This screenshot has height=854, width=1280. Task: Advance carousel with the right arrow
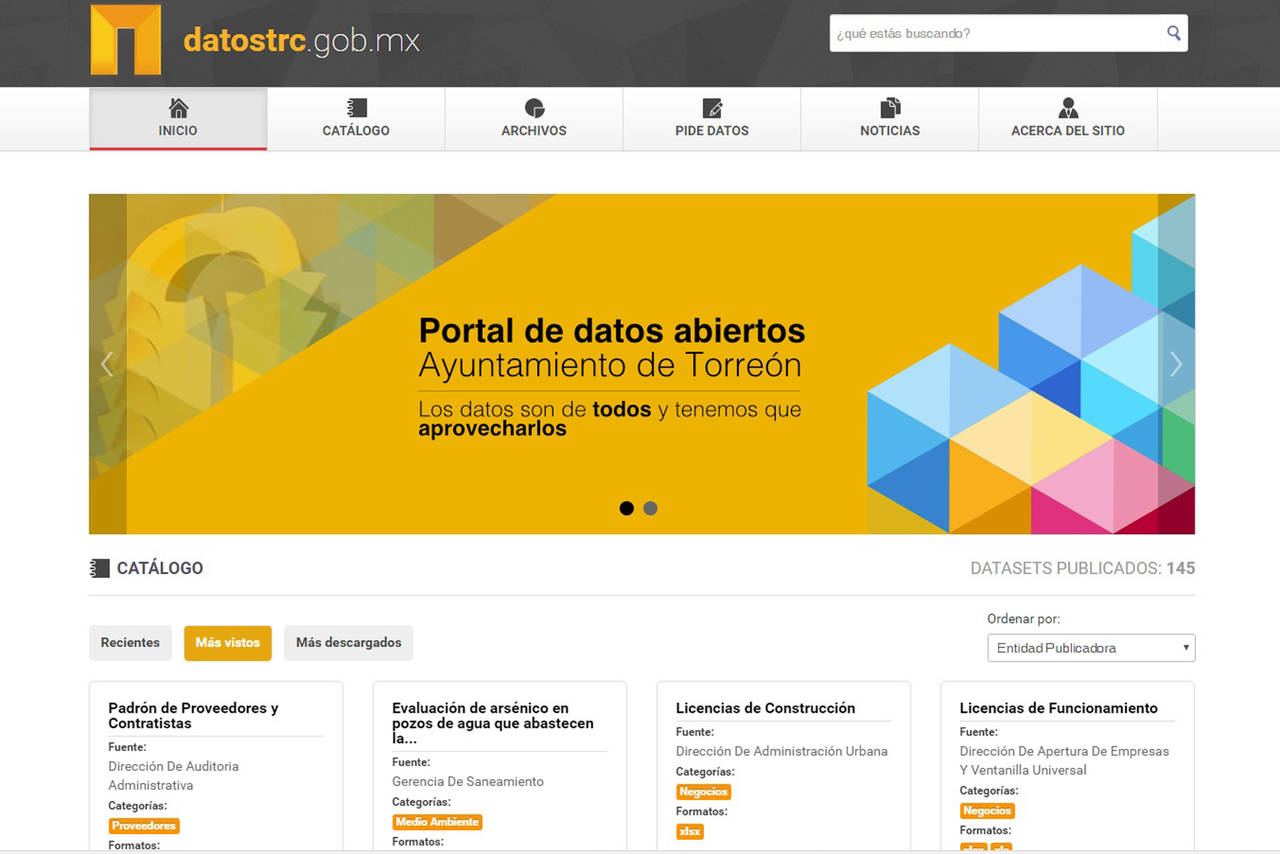pos(1176,365)
